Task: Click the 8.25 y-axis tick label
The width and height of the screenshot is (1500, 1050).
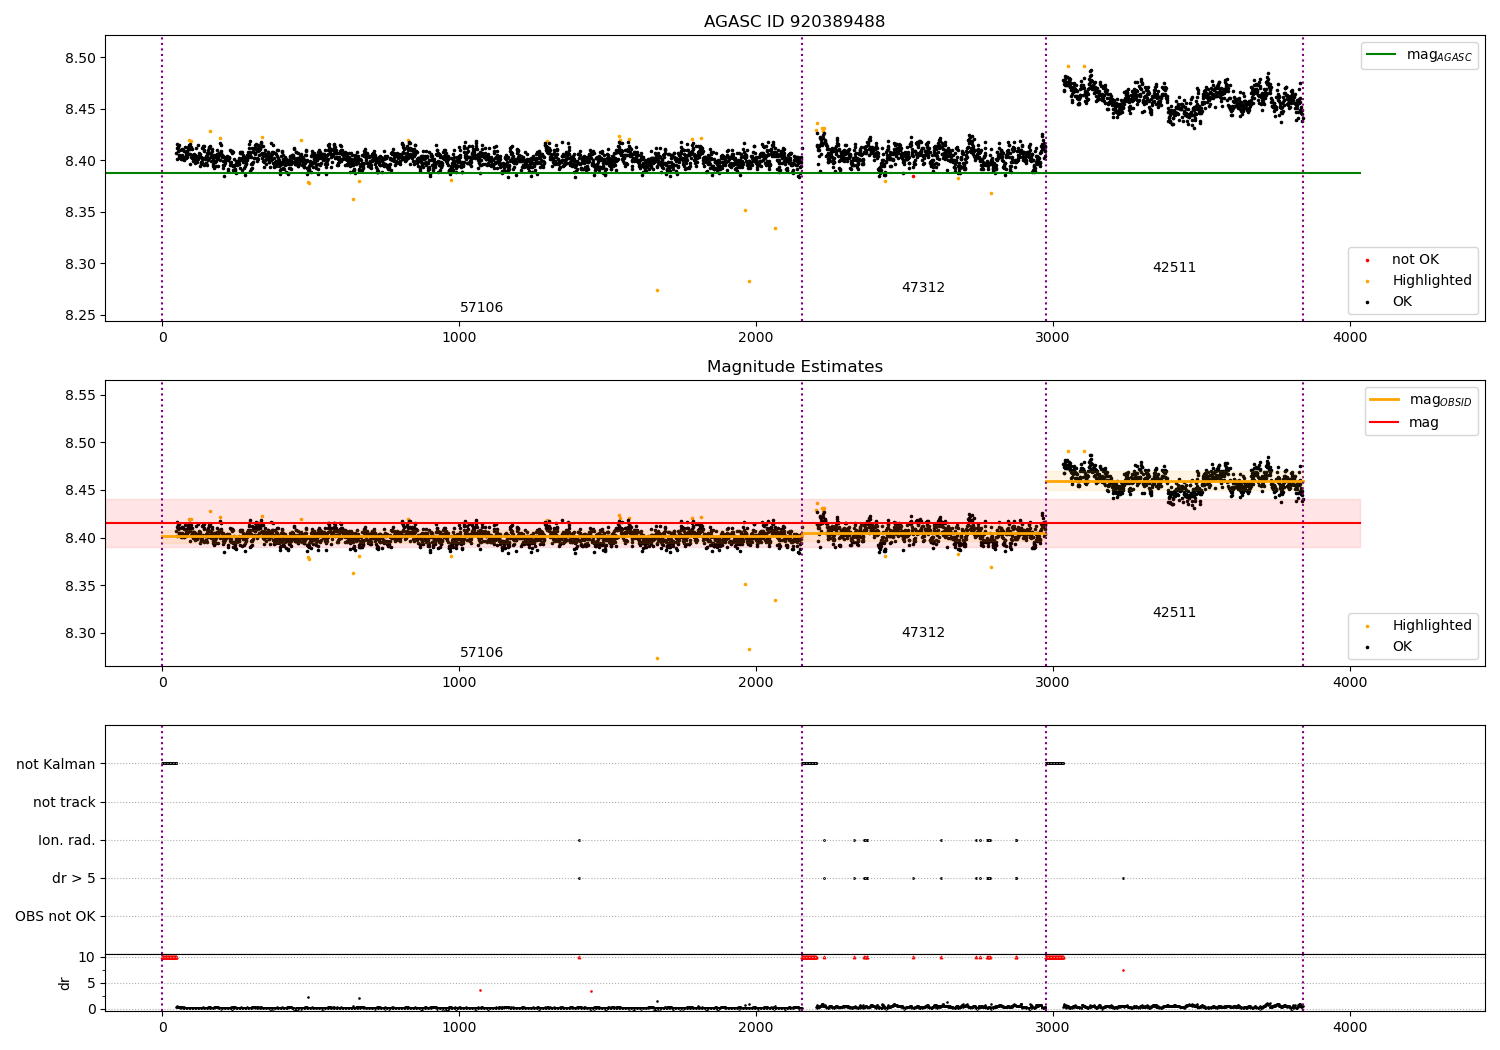Action: [80, 316]
